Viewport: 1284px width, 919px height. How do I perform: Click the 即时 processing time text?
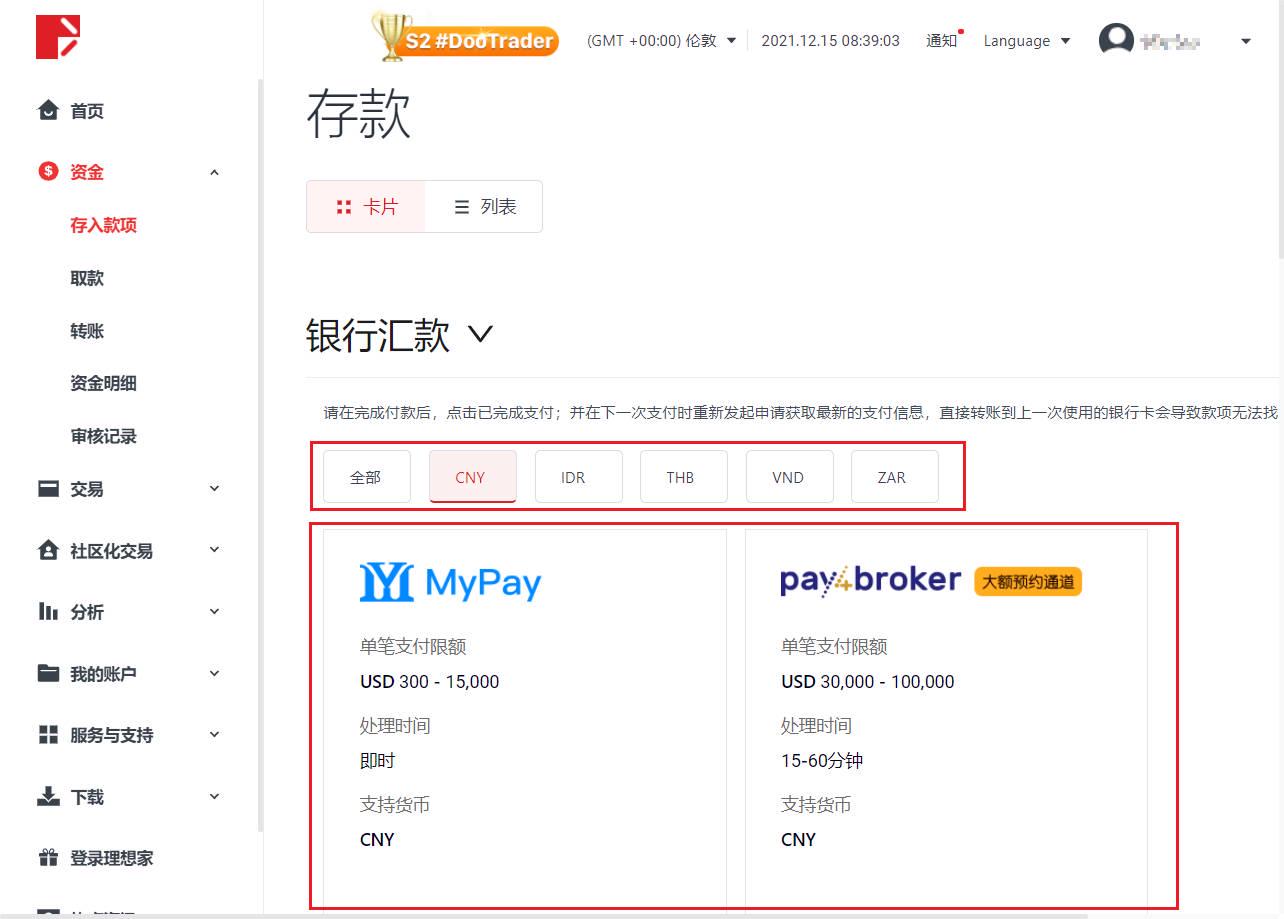pos(377,760)
